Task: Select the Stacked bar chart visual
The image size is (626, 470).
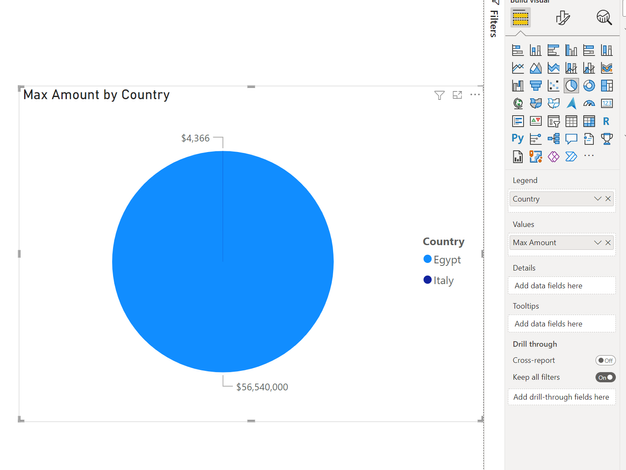Action: point(518,50)
